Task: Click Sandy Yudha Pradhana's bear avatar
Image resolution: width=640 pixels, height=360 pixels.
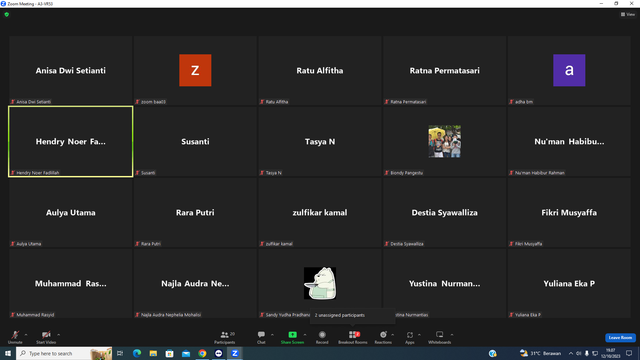Action: (320, 283)
